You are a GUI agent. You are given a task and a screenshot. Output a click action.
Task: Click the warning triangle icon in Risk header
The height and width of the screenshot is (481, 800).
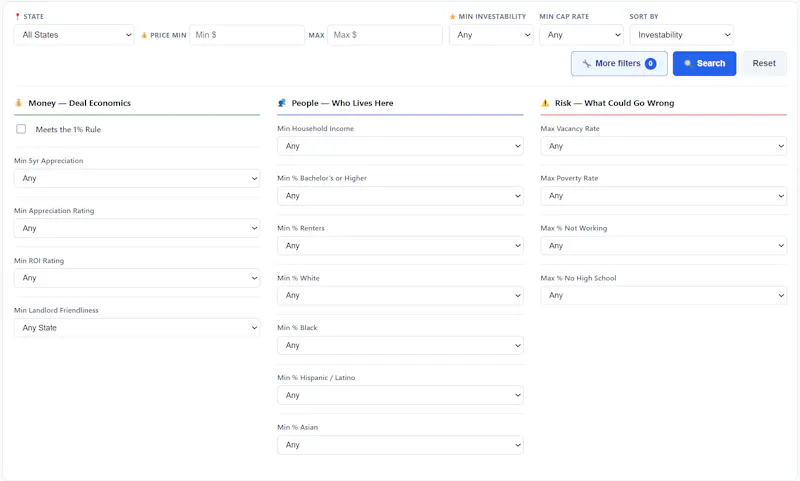click(545, 103)
